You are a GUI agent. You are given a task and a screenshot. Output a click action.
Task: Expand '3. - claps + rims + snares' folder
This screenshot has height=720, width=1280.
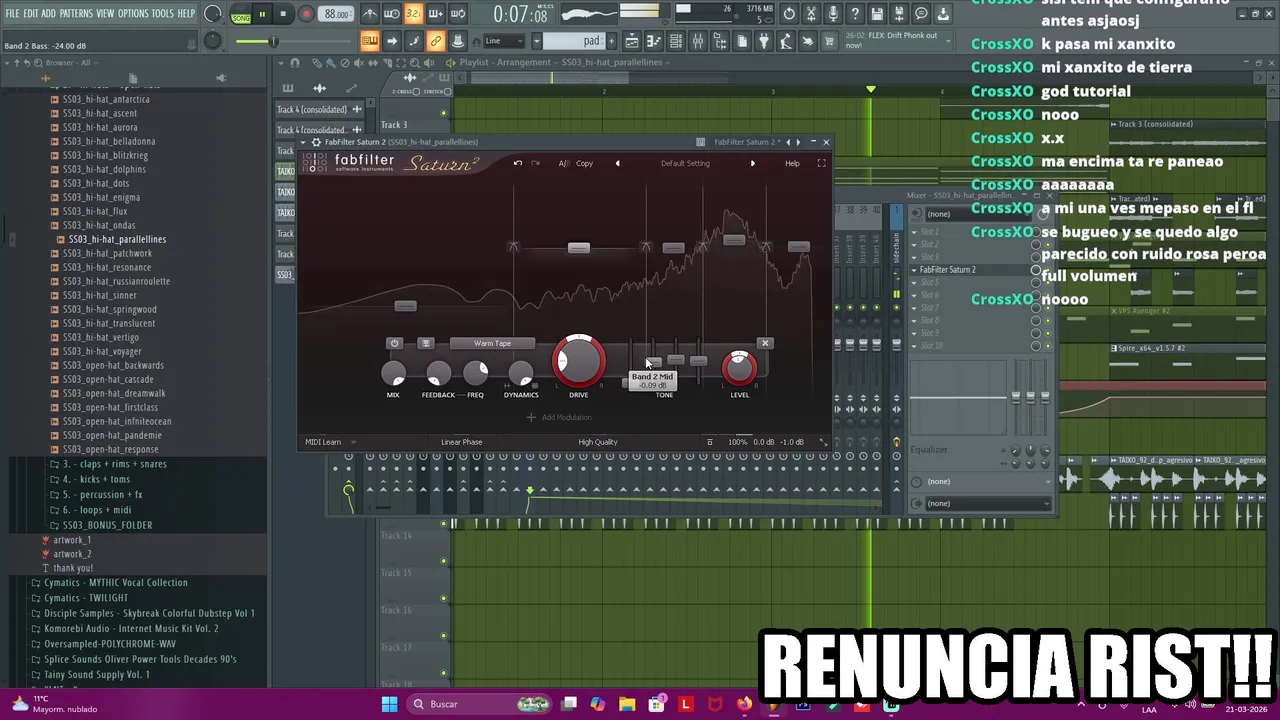(x=109, y=464)
